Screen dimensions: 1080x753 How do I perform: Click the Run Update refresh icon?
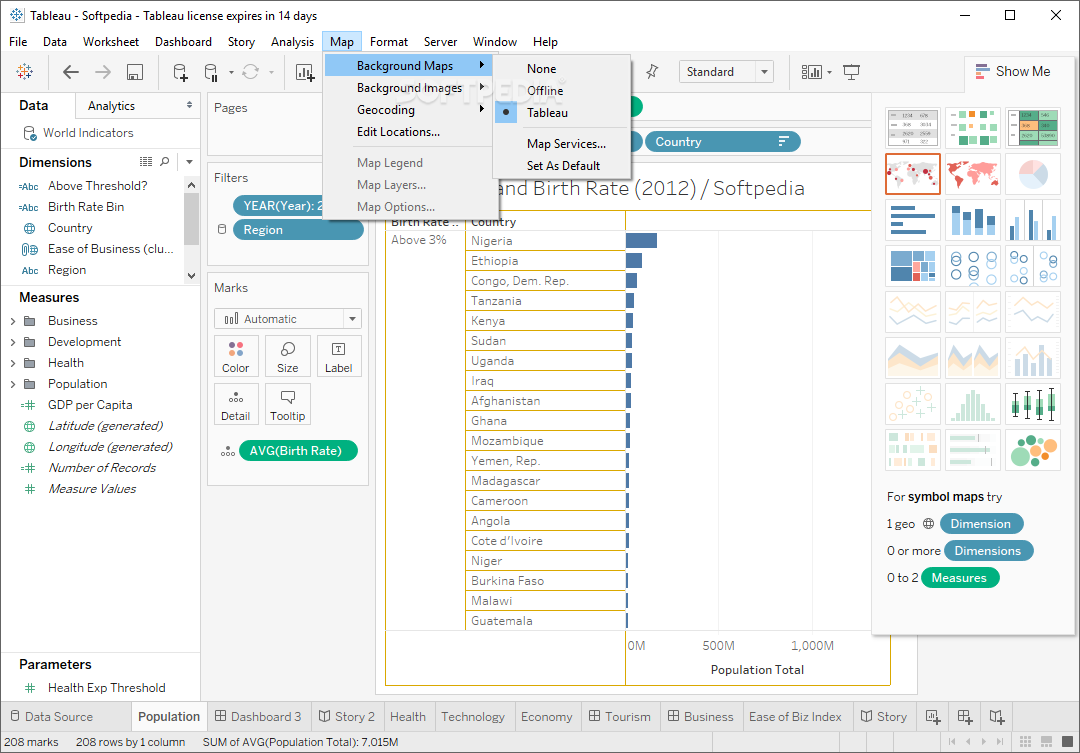click(251, 72)
